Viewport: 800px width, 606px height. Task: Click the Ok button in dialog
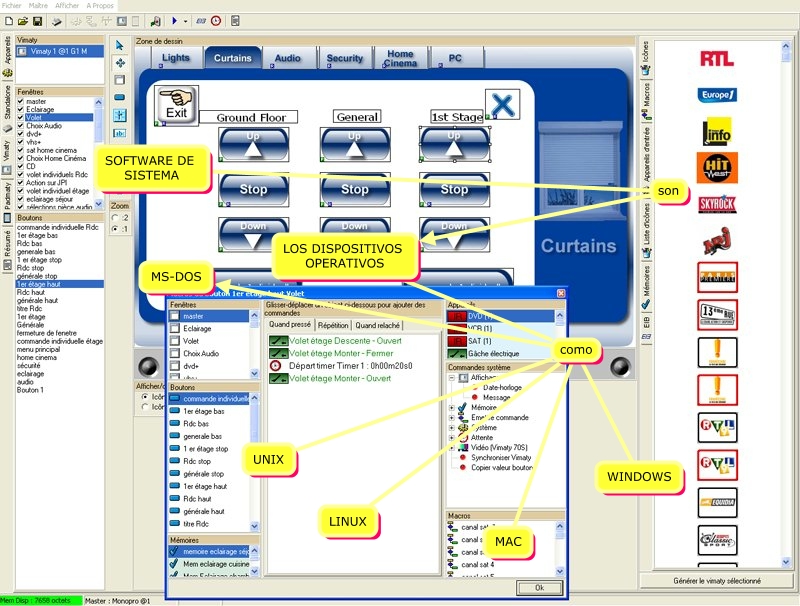[539, 587]
